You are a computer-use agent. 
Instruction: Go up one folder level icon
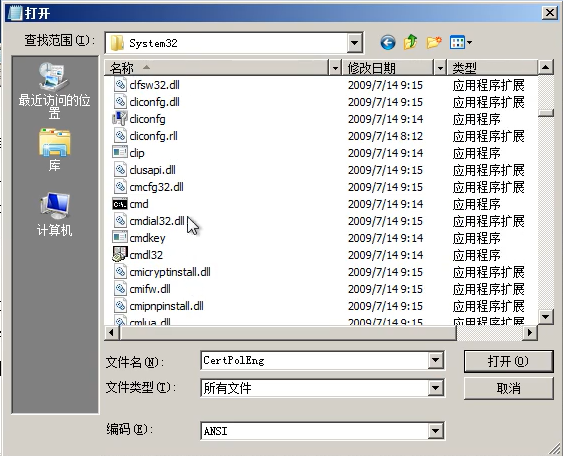pyautogui.click(x=411, y=42)
